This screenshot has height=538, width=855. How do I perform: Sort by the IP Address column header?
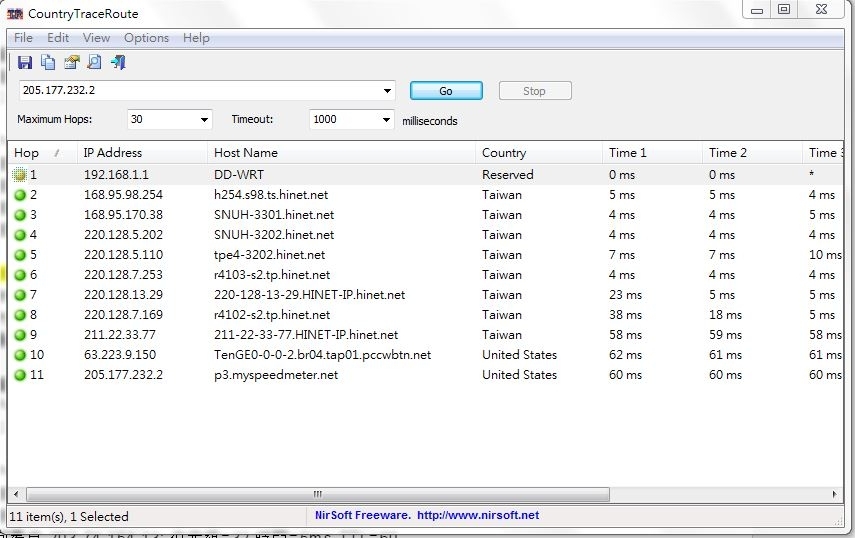[142, 153]
